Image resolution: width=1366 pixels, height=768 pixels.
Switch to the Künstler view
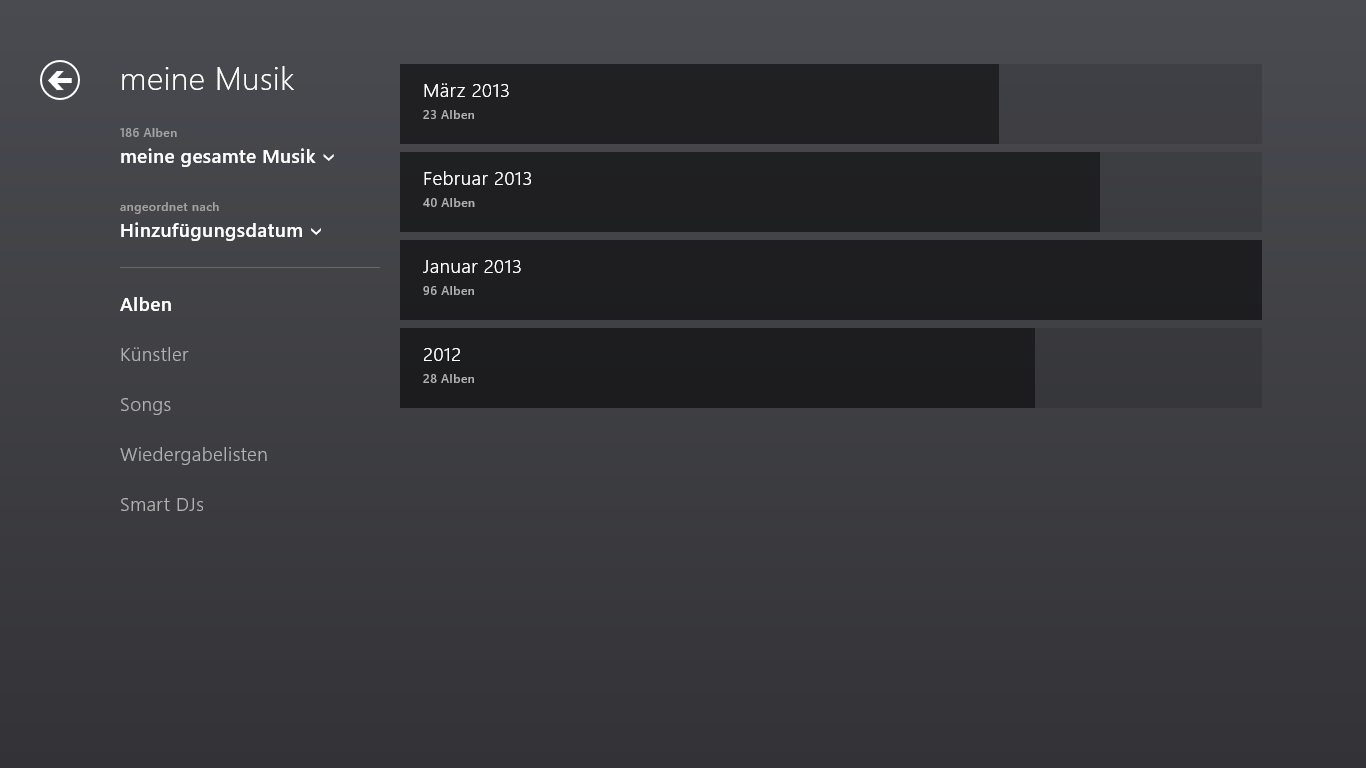click(x=154, y=355)
